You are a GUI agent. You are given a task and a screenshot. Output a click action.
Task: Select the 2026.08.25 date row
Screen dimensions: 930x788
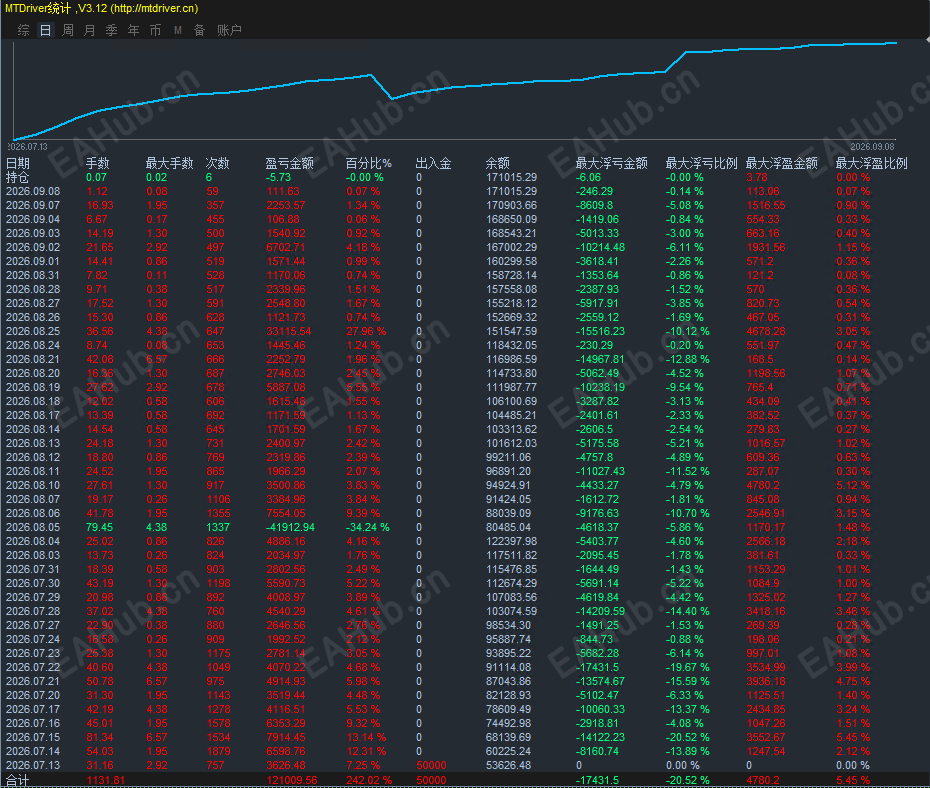[33, 331]
